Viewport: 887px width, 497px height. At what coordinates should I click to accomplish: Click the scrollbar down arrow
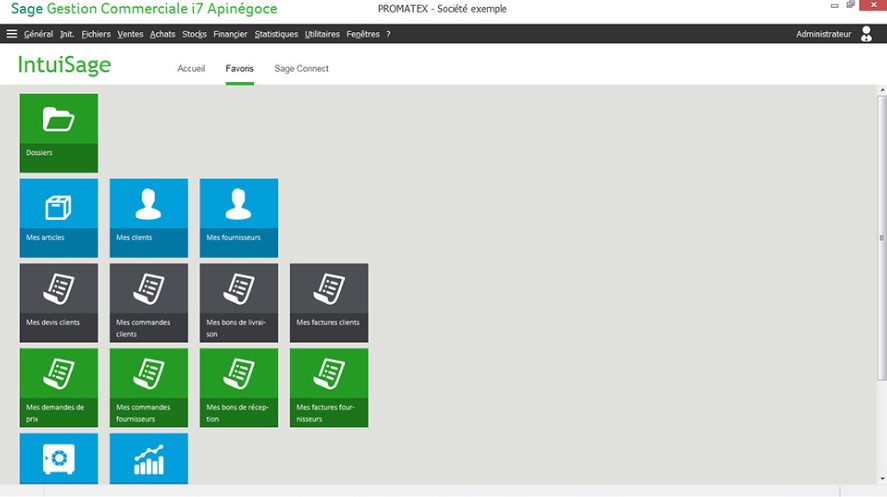click(x=882, y=479)
